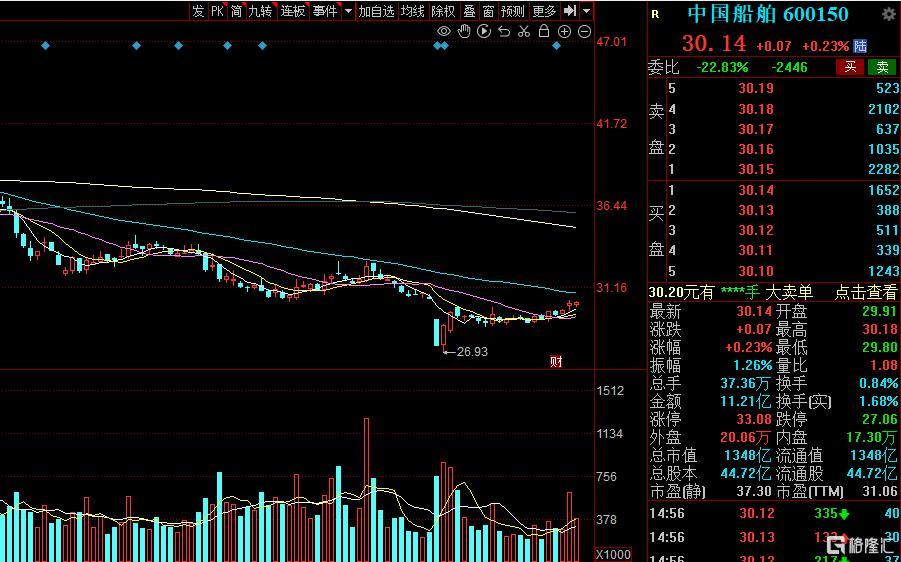The width and height of the screenshot is (901, 562).
Task: Open settings gear in quote panel
Action: point(888,14)
